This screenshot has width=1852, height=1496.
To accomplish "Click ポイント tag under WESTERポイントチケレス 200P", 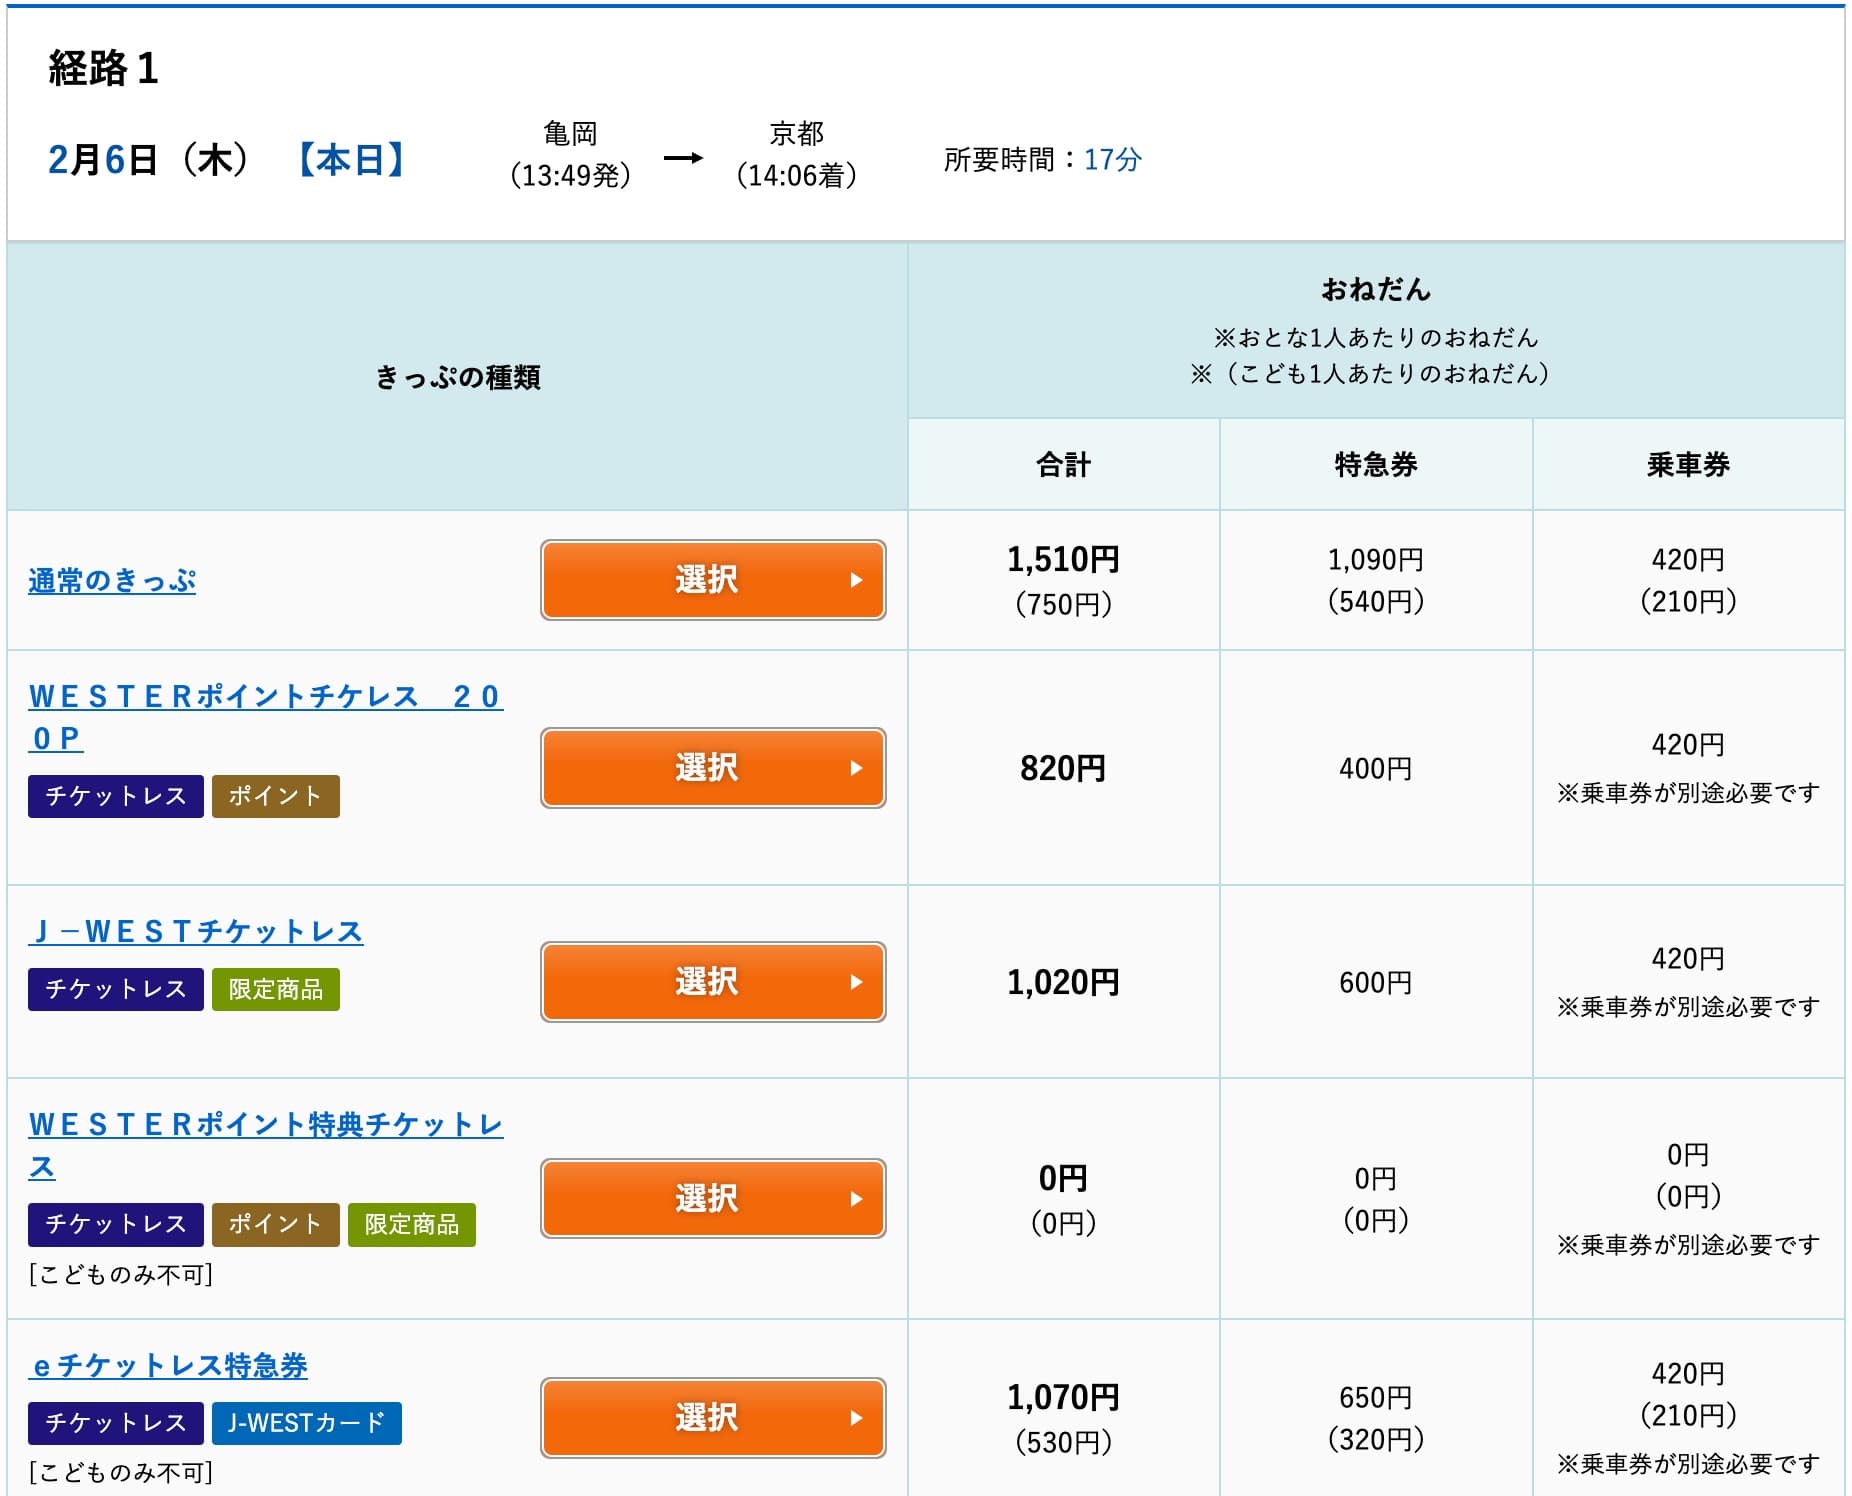I will (276, 796).
